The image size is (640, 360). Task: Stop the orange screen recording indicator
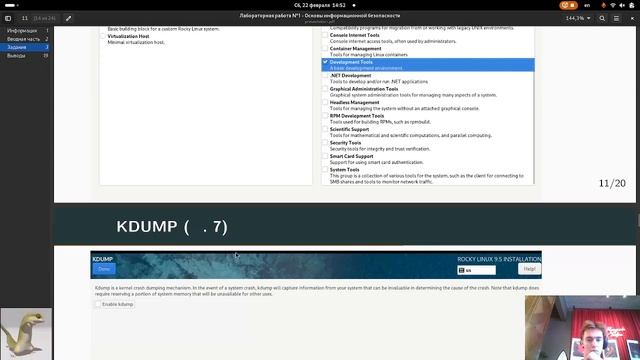[569, 5]
